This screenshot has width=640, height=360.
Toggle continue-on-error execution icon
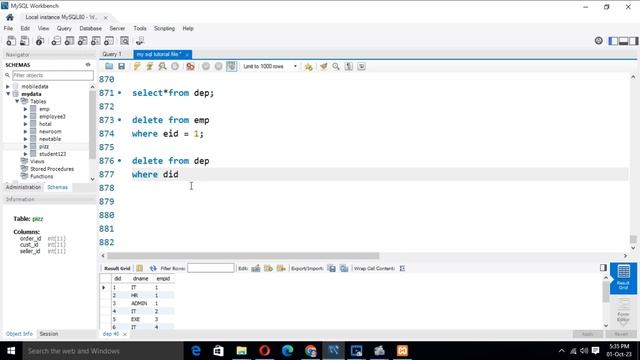pos(190,66)
